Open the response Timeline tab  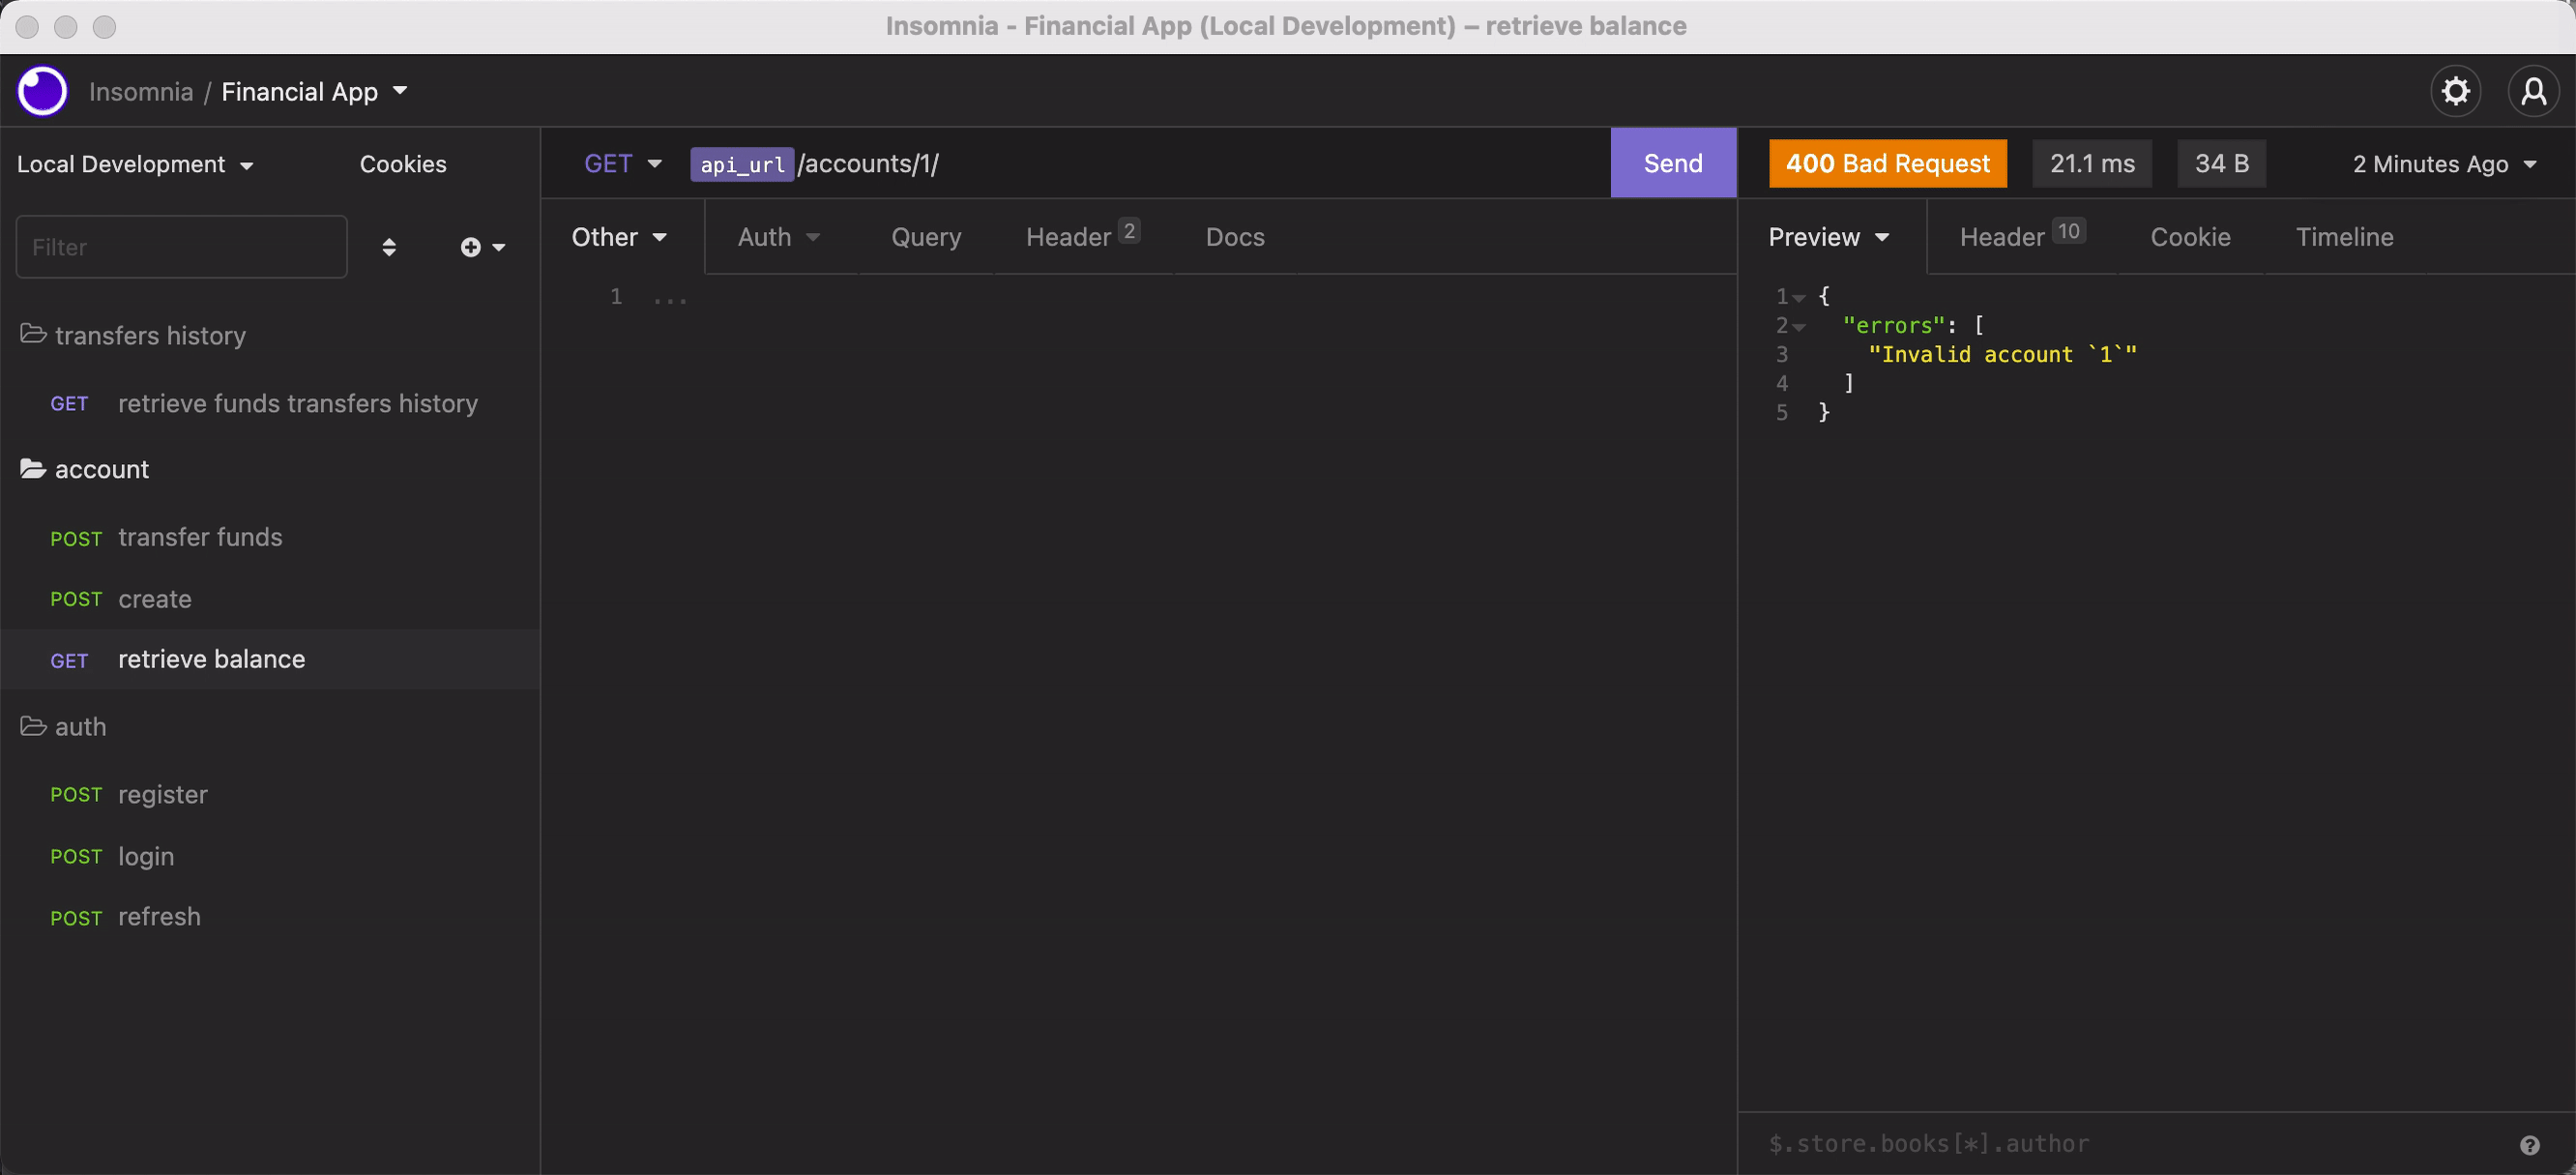2343,237
